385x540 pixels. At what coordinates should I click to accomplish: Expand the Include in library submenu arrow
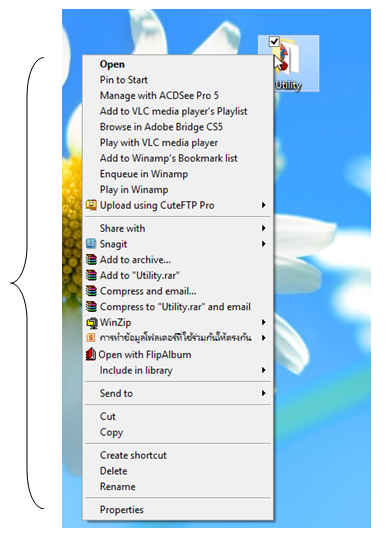(263, 370)
